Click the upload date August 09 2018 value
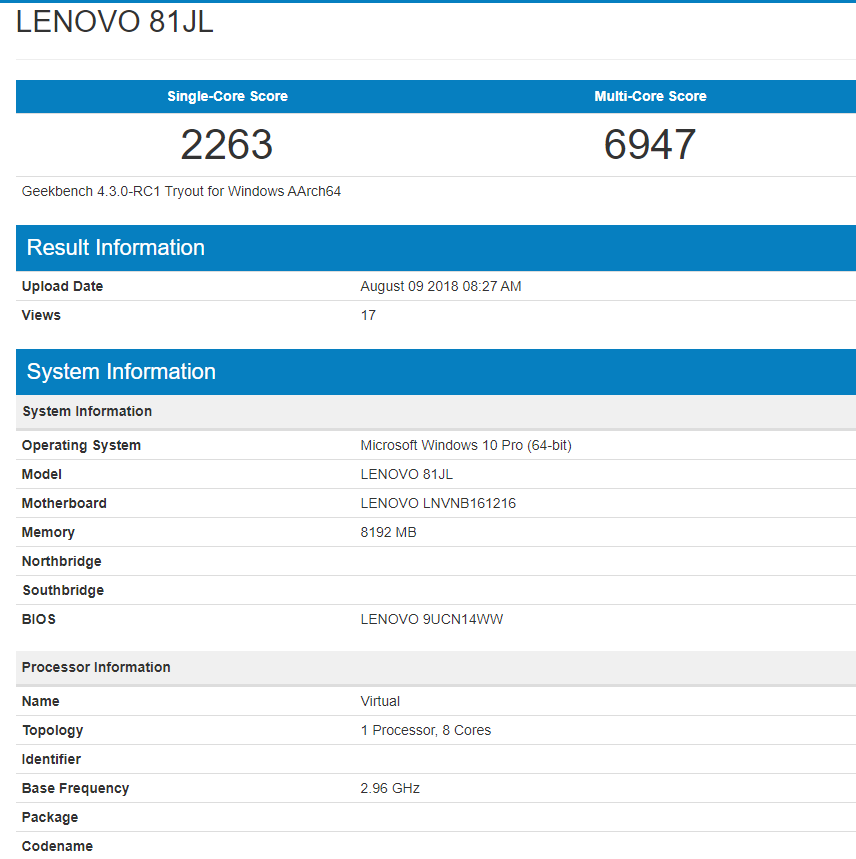 click(440, 286)
